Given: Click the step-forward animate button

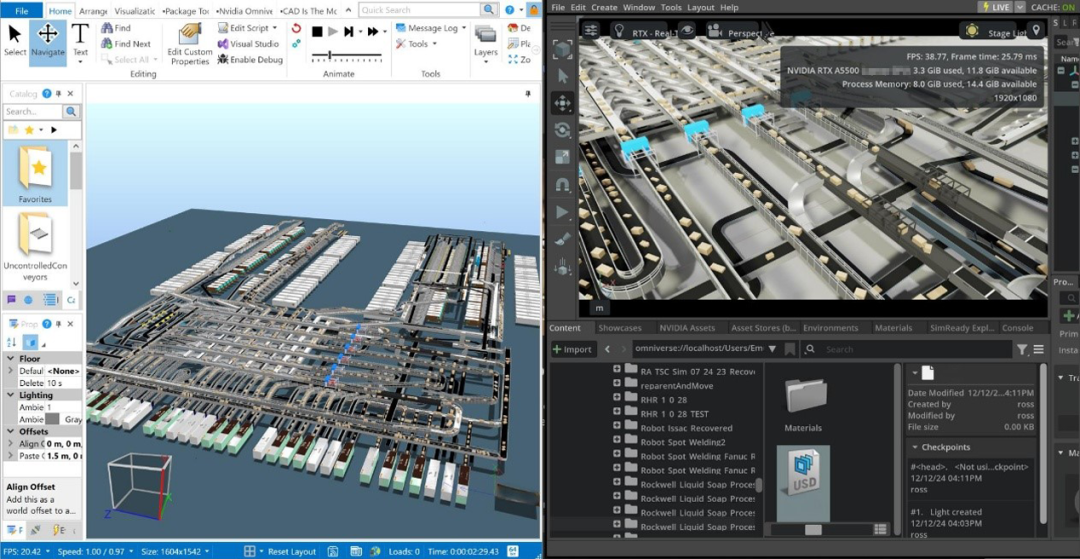Looking at the screenshot, I should 349,32.
